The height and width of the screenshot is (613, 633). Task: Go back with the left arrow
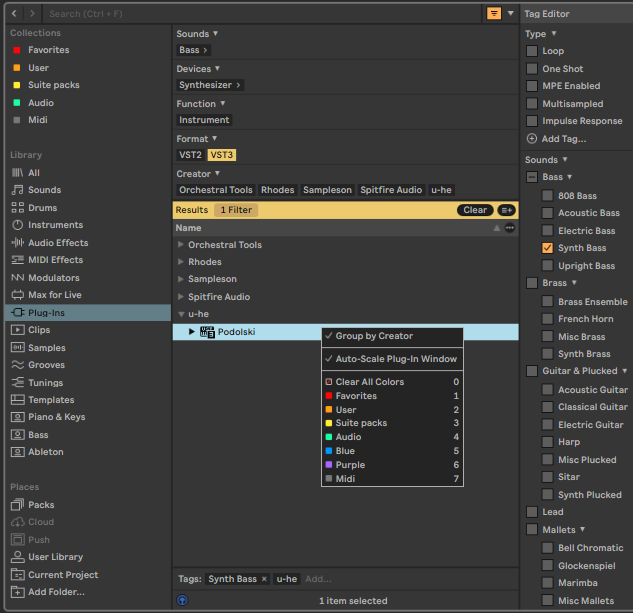pos(14,14)
